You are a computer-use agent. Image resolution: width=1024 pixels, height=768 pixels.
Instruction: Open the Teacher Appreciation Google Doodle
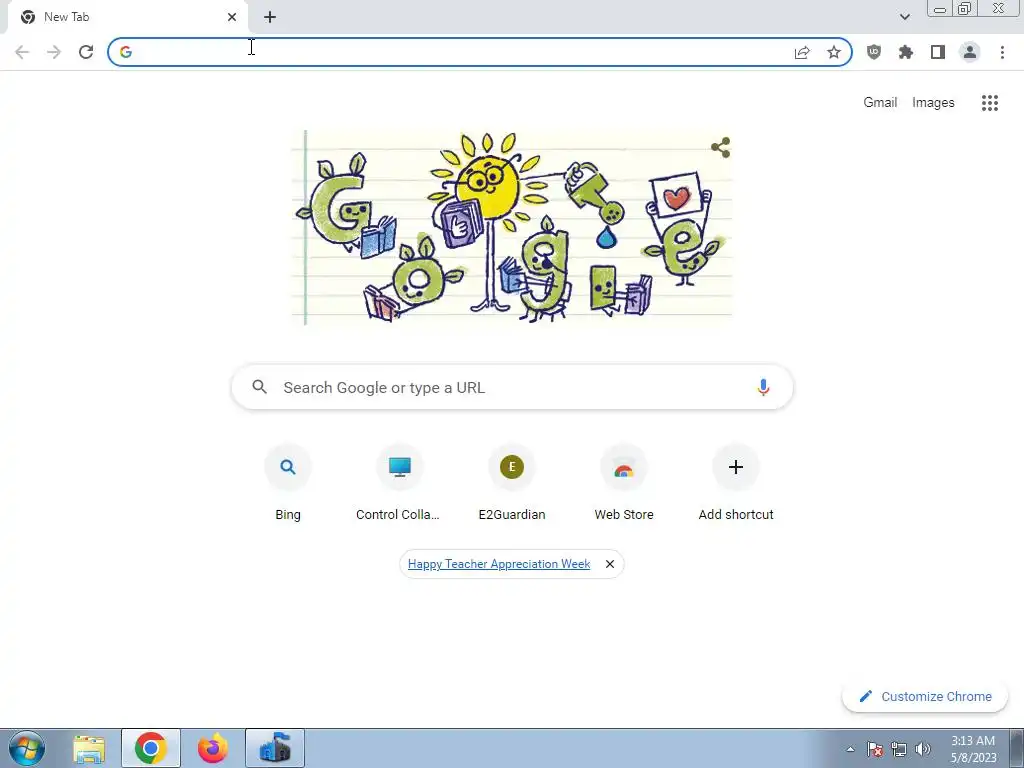(512, 227)
